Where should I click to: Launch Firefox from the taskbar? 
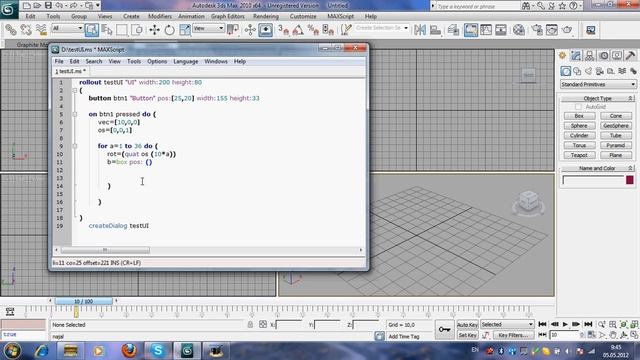pyautogui.click(x=129, y=351)
